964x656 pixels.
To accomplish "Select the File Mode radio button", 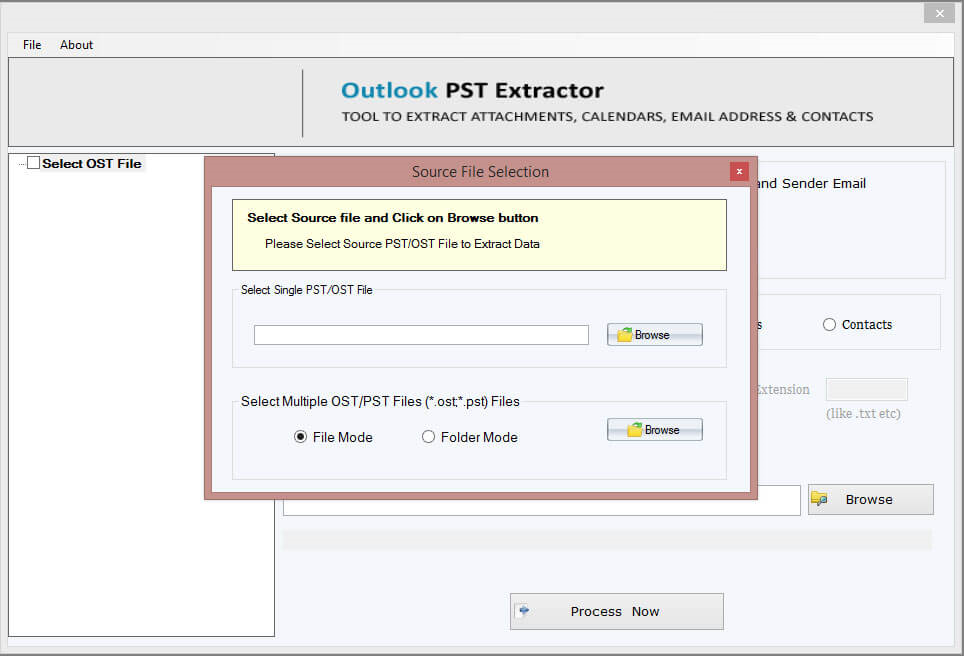I will tap(300, 437).
